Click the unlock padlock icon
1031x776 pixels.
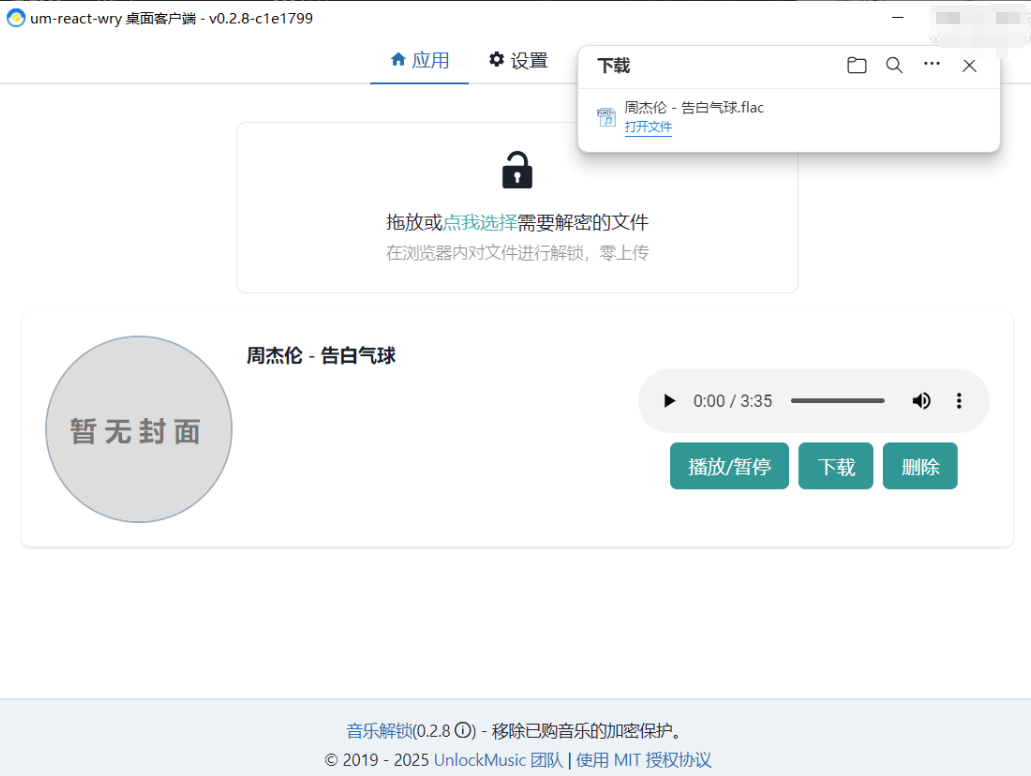(517, 170)
